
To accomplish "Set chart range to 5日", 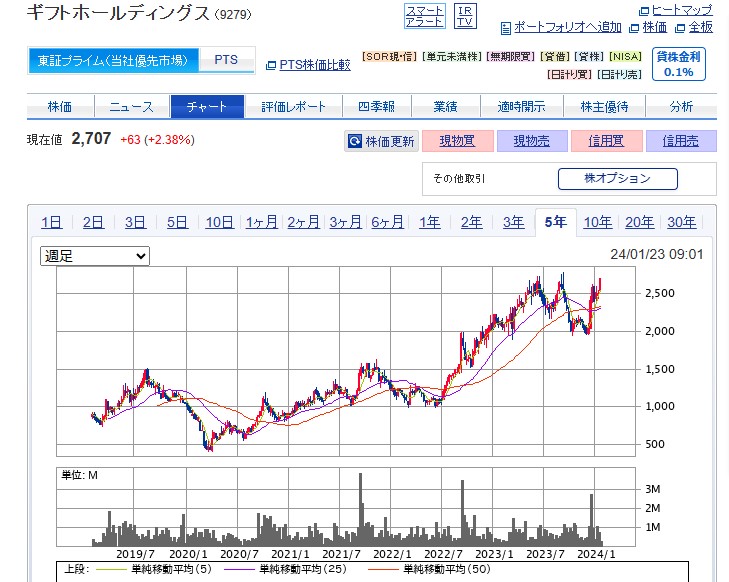I will (178, 222).
